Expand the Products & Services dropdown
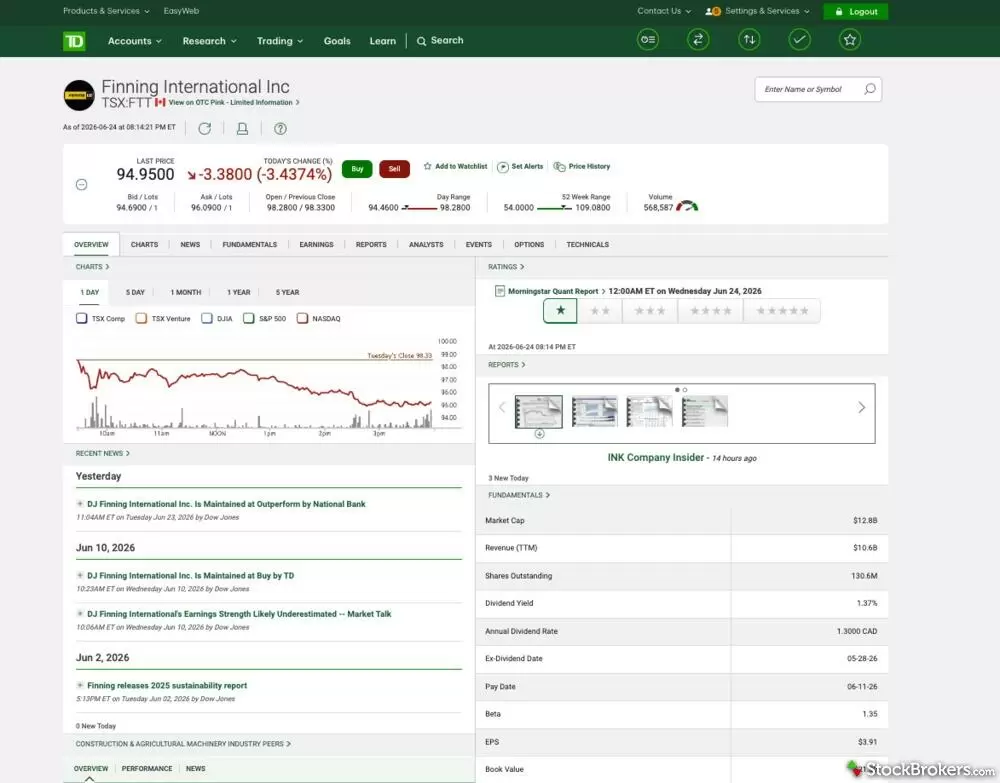The height and width of the screenshot is (783, 1000). click(x=106, y=11)
